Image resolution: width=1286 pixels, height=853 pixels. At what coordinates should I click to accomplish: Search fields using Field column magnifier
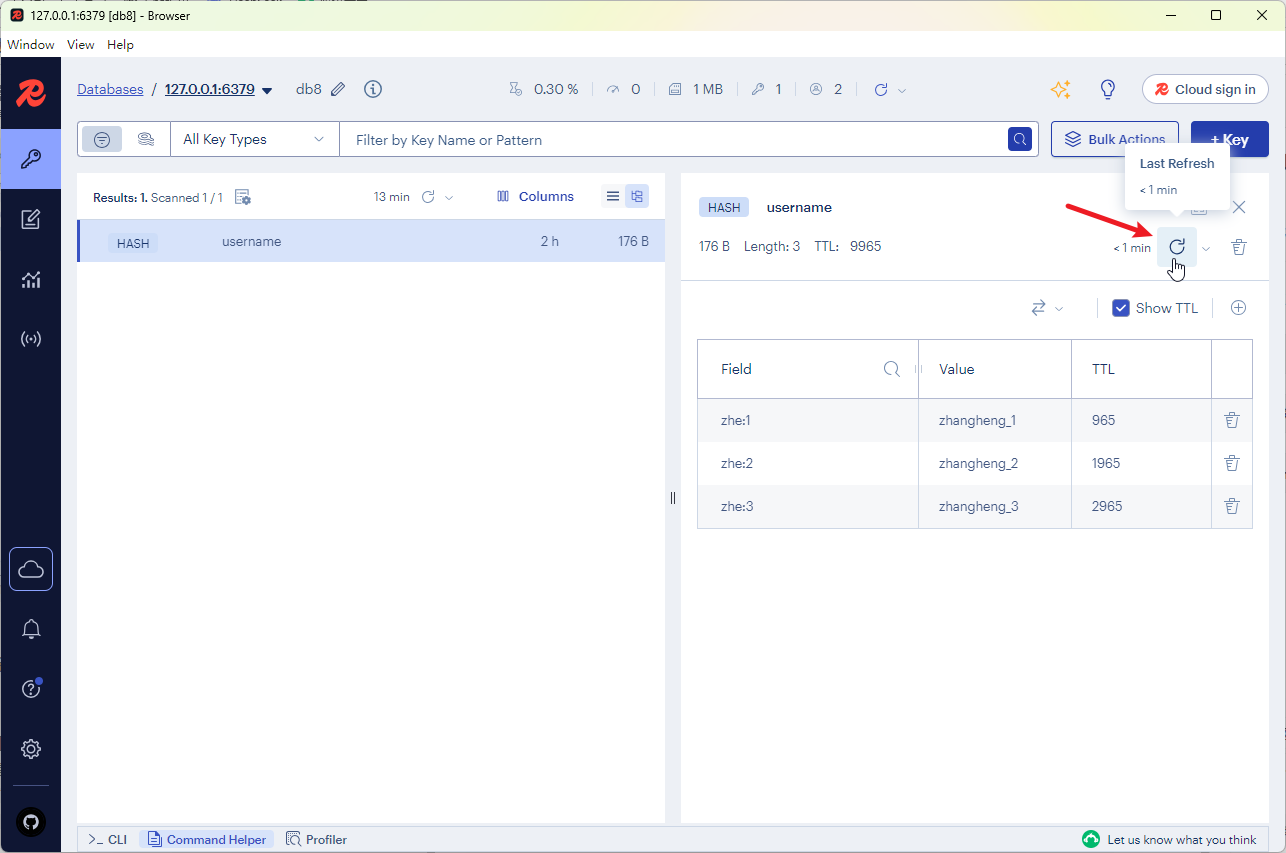(892, 369)
